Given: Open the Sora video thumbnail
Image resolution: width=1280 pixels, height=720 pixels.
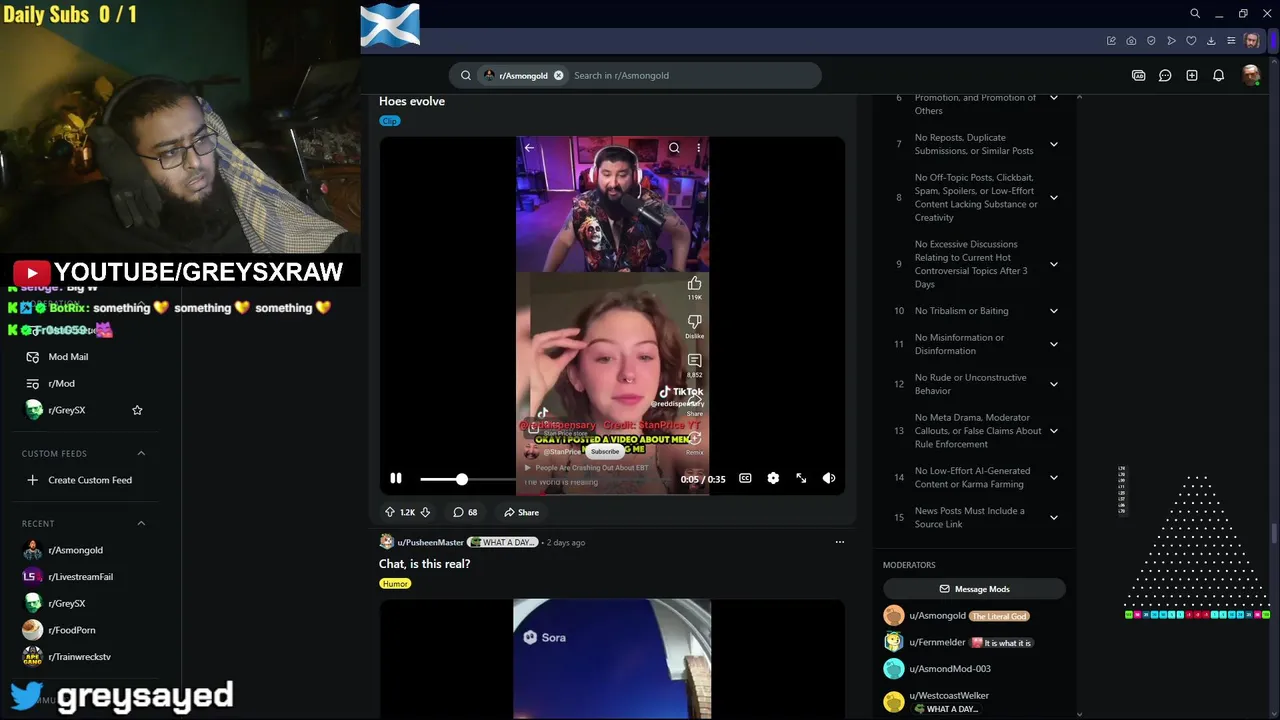Looking at the screenshot, I should 612,659.
